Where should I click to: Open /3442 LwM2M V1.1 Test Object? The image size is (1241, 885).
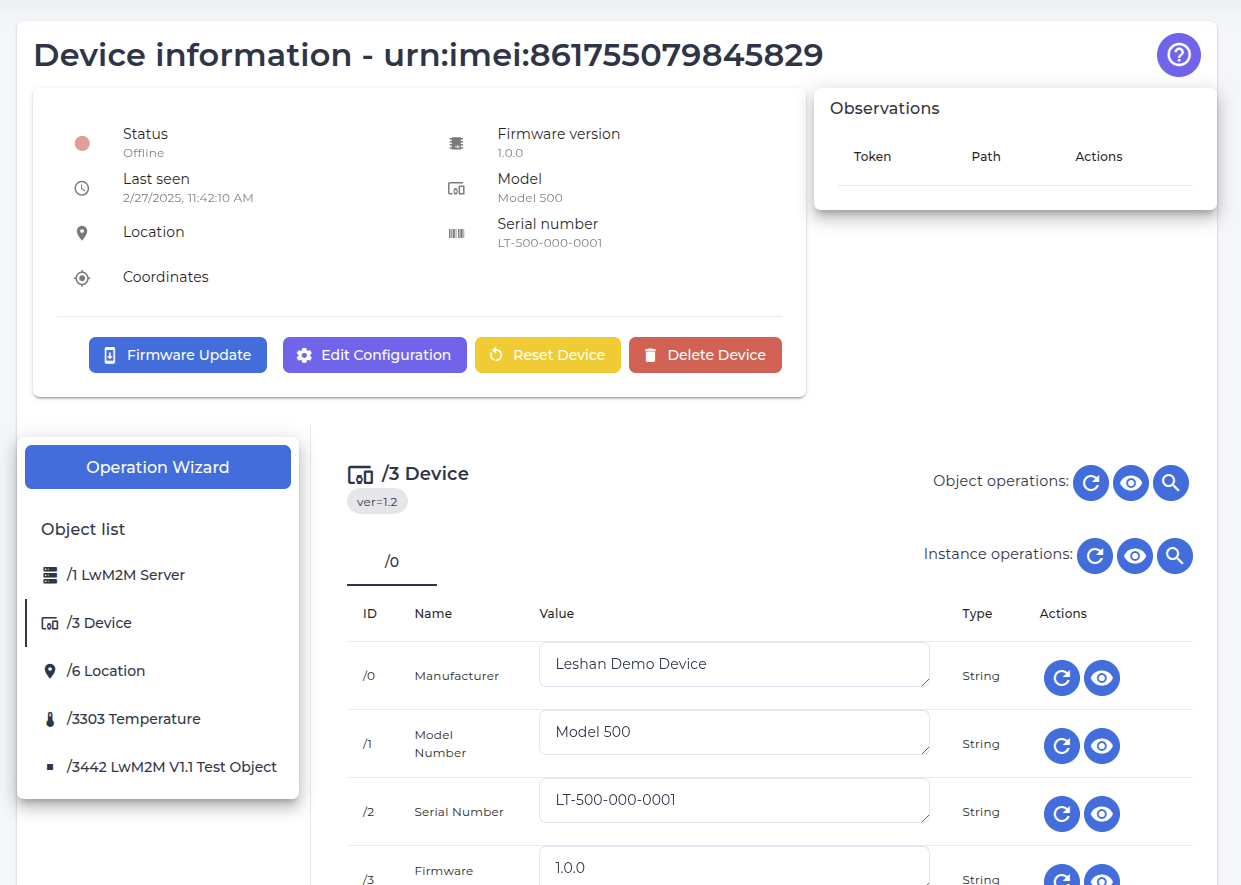pyautogui.click(x=171, y=767)
